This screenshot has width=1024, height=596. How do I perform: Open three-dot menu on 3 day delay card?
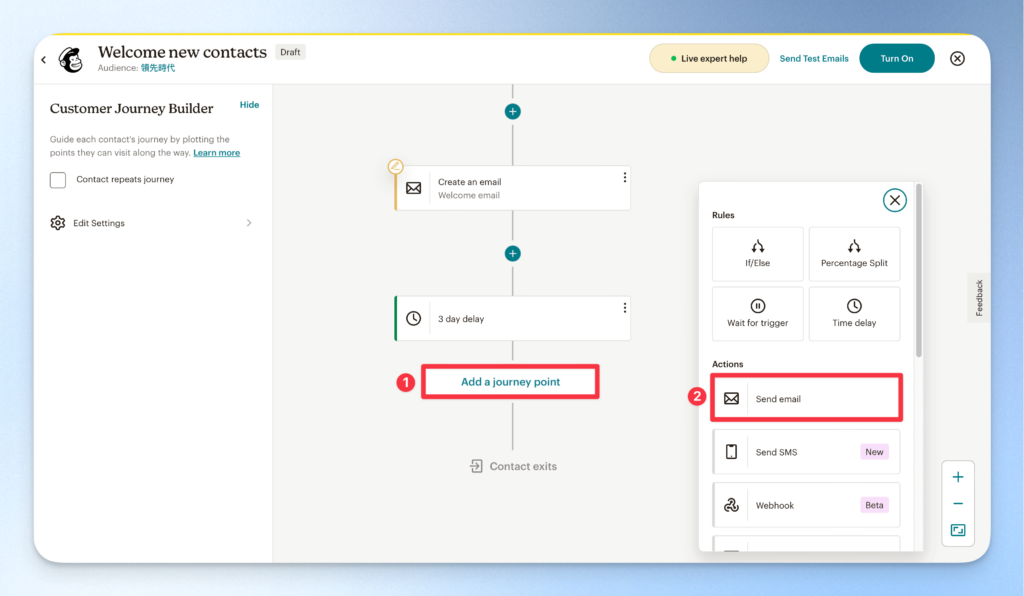click(x=625, y=307)
